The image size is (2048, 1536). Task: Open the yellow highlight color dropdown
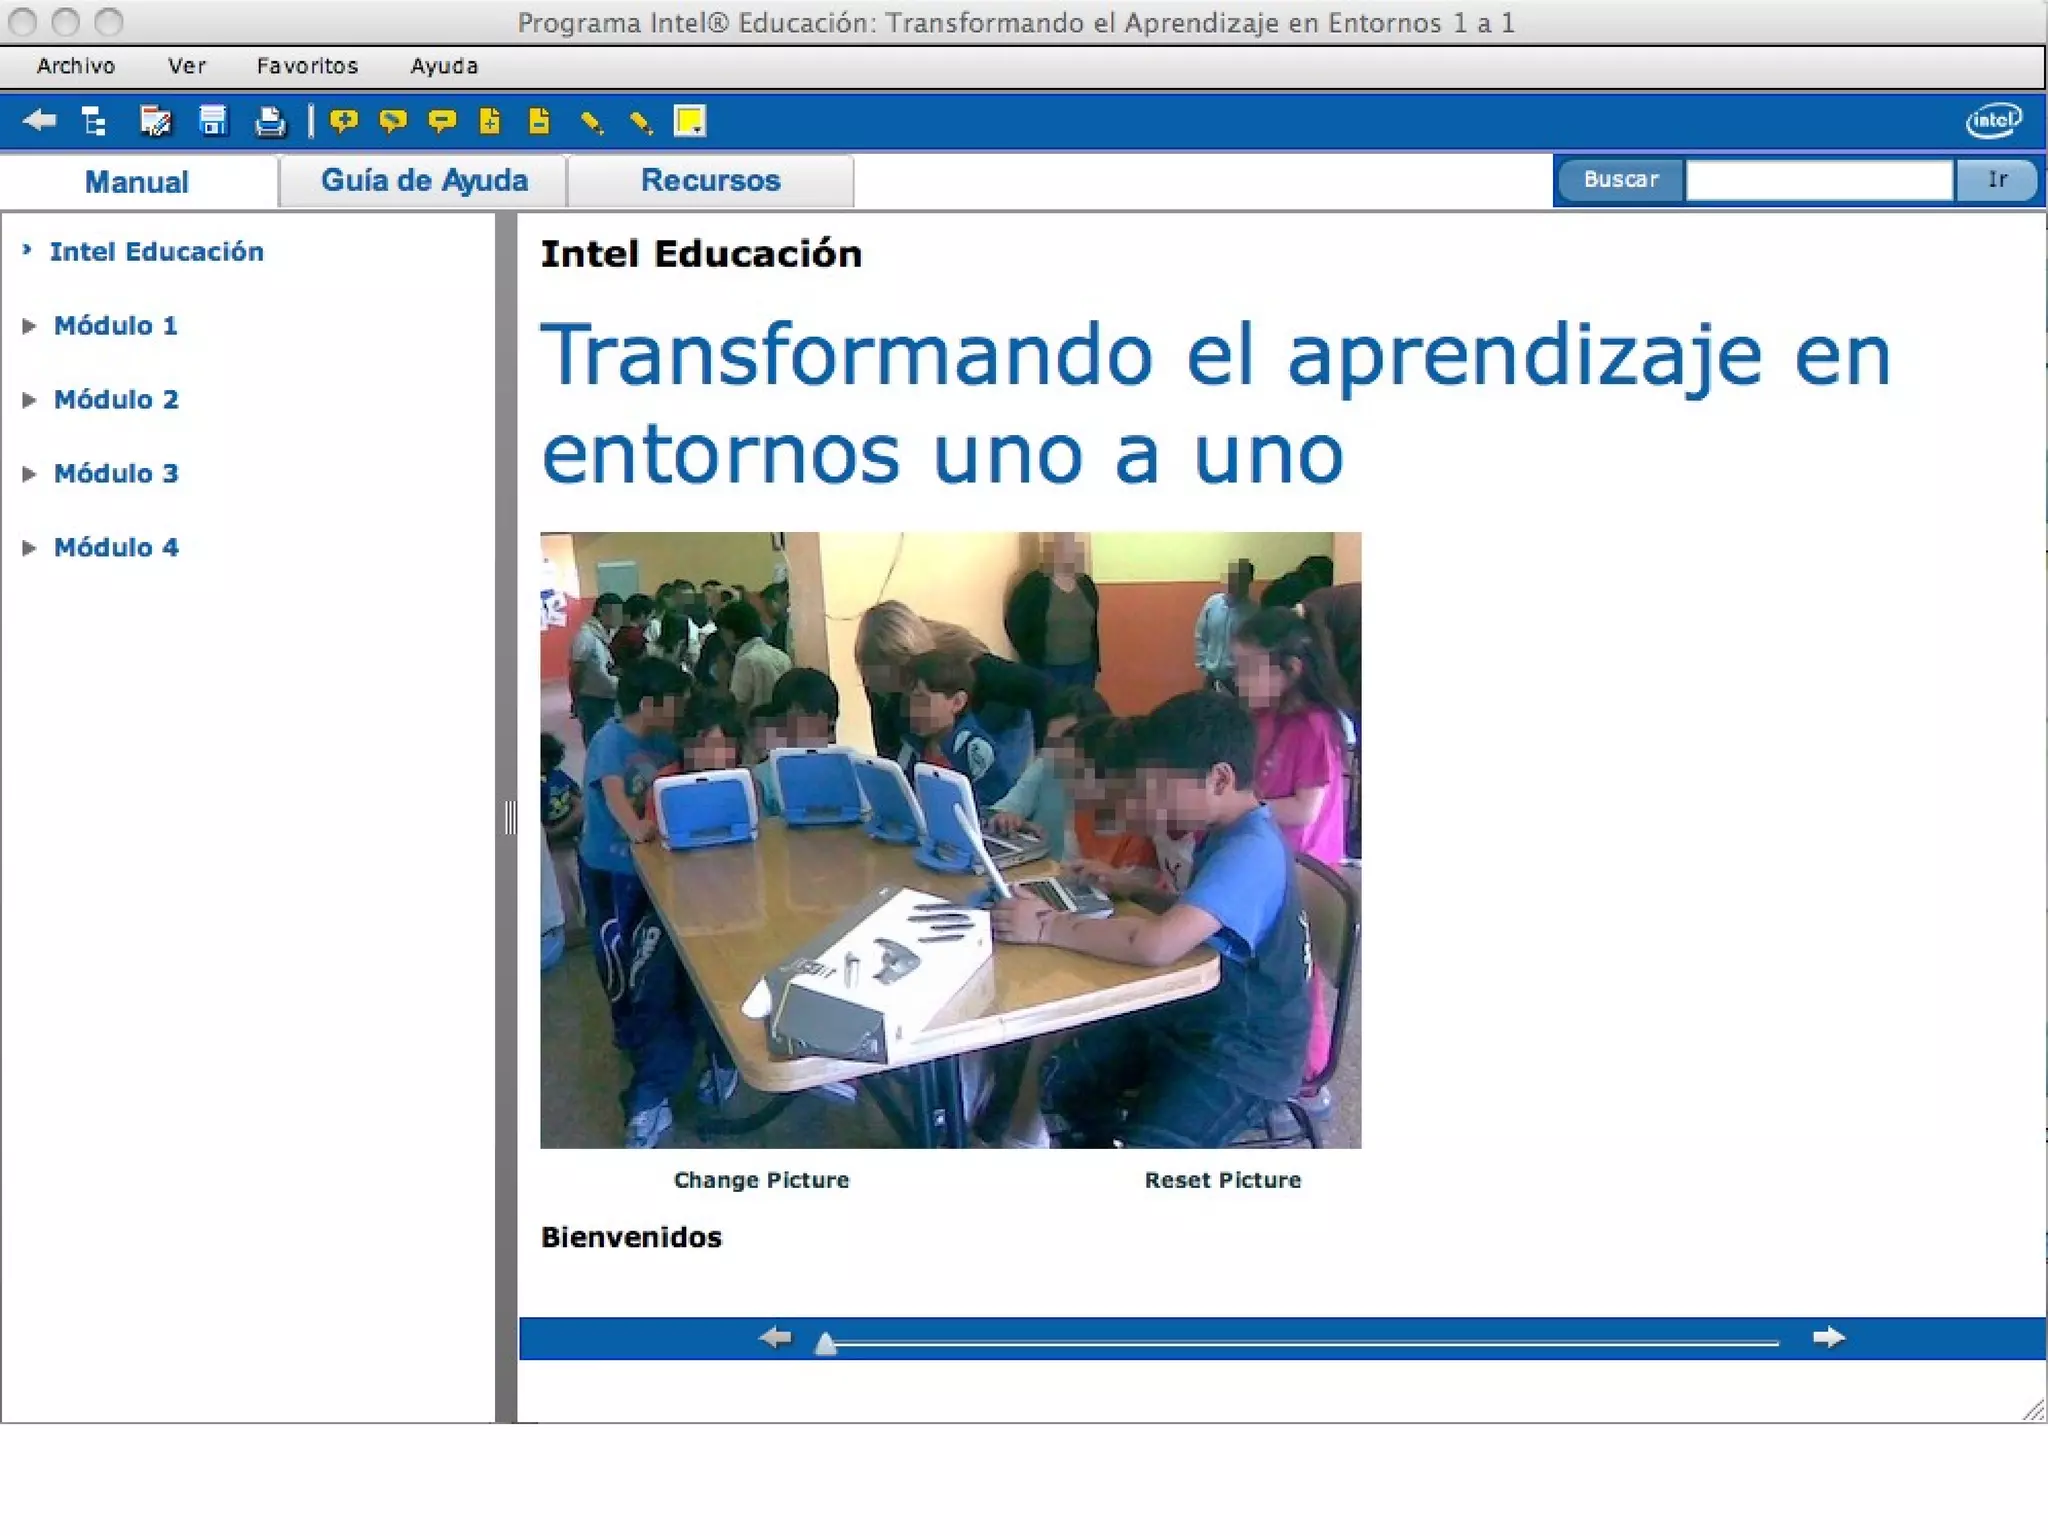(x=690, y=121)
